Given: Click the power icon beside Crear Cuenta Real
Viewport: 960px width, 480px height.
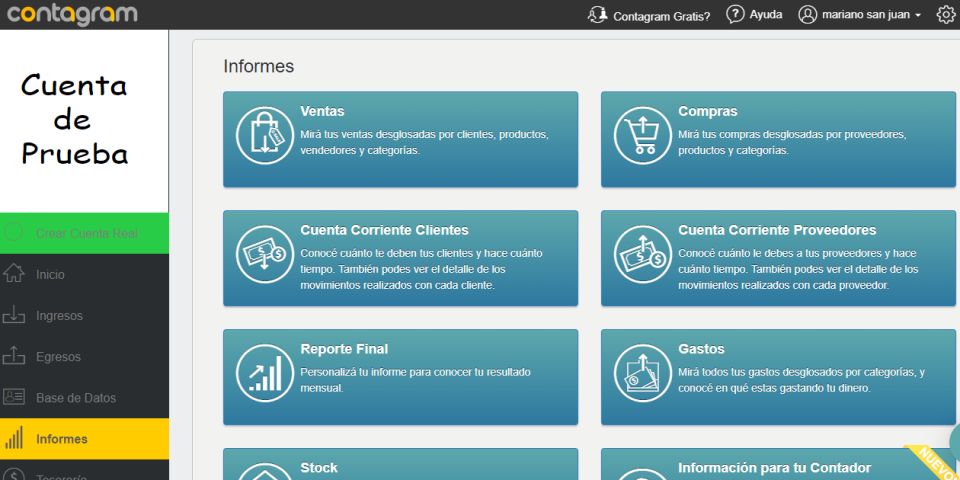Looking at the screenshot, I should tap(13, 233).
